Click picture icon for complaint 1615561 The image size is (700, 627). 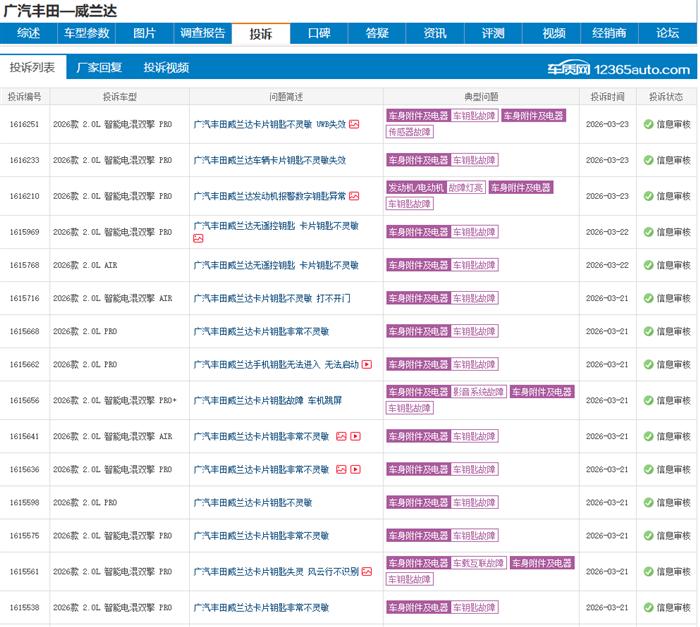click(x=367, y=572)
